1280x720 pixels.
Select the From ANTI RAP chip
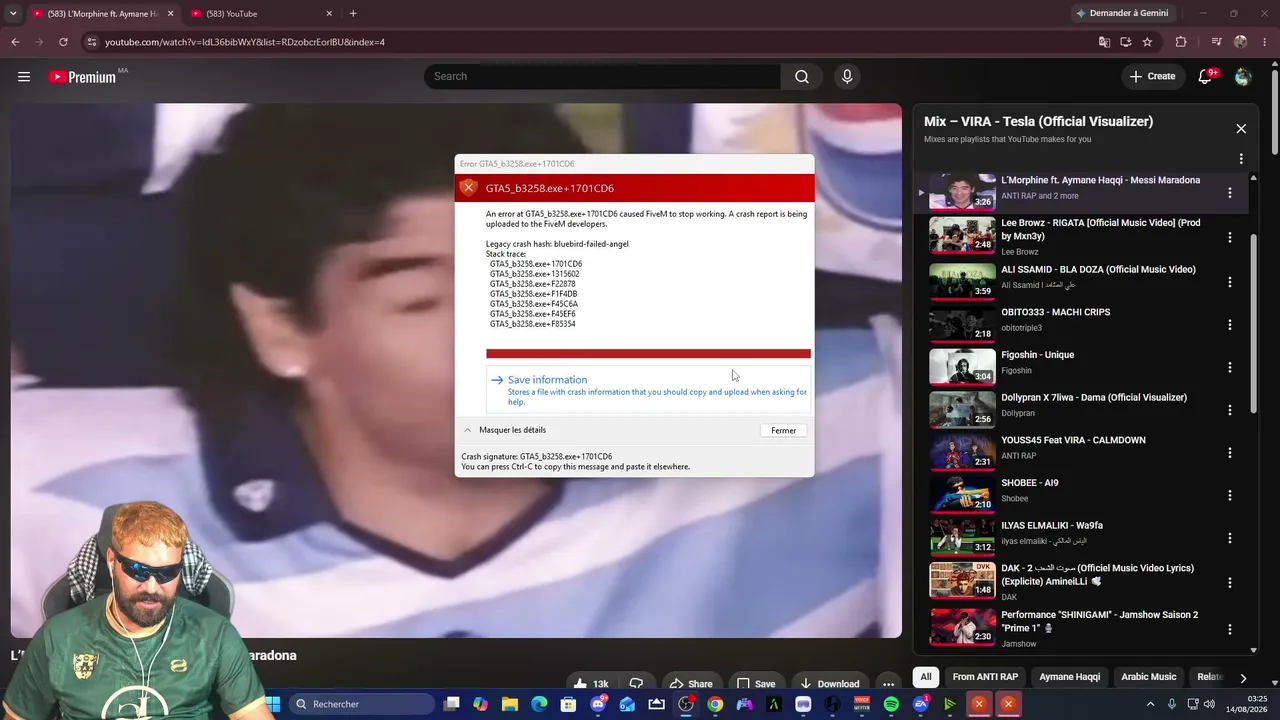coord(985,677)
